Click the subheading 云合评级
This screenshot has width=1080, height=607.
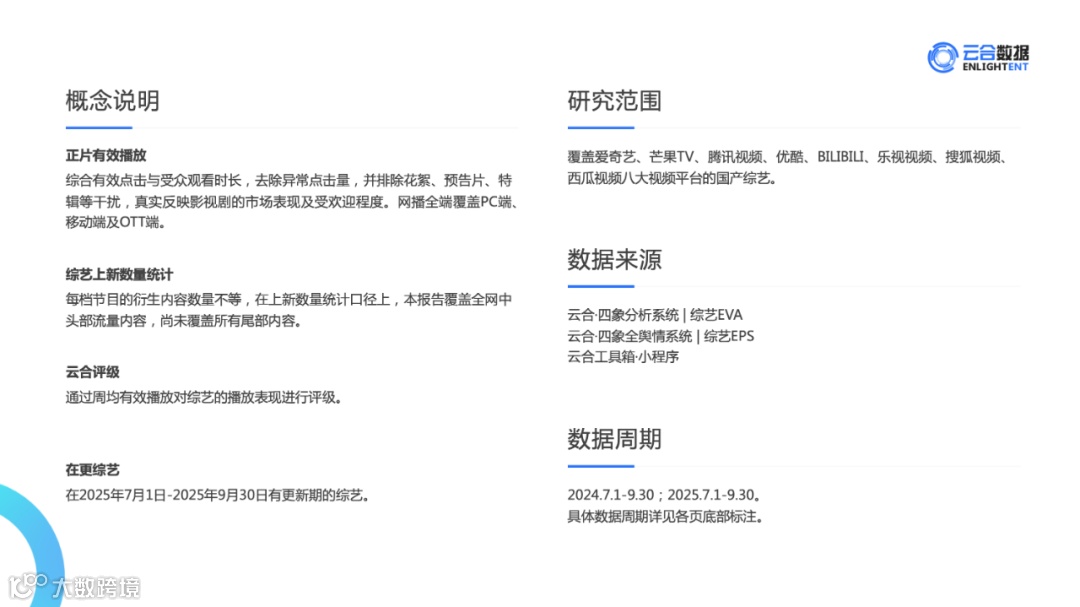[x=92, y=372]
